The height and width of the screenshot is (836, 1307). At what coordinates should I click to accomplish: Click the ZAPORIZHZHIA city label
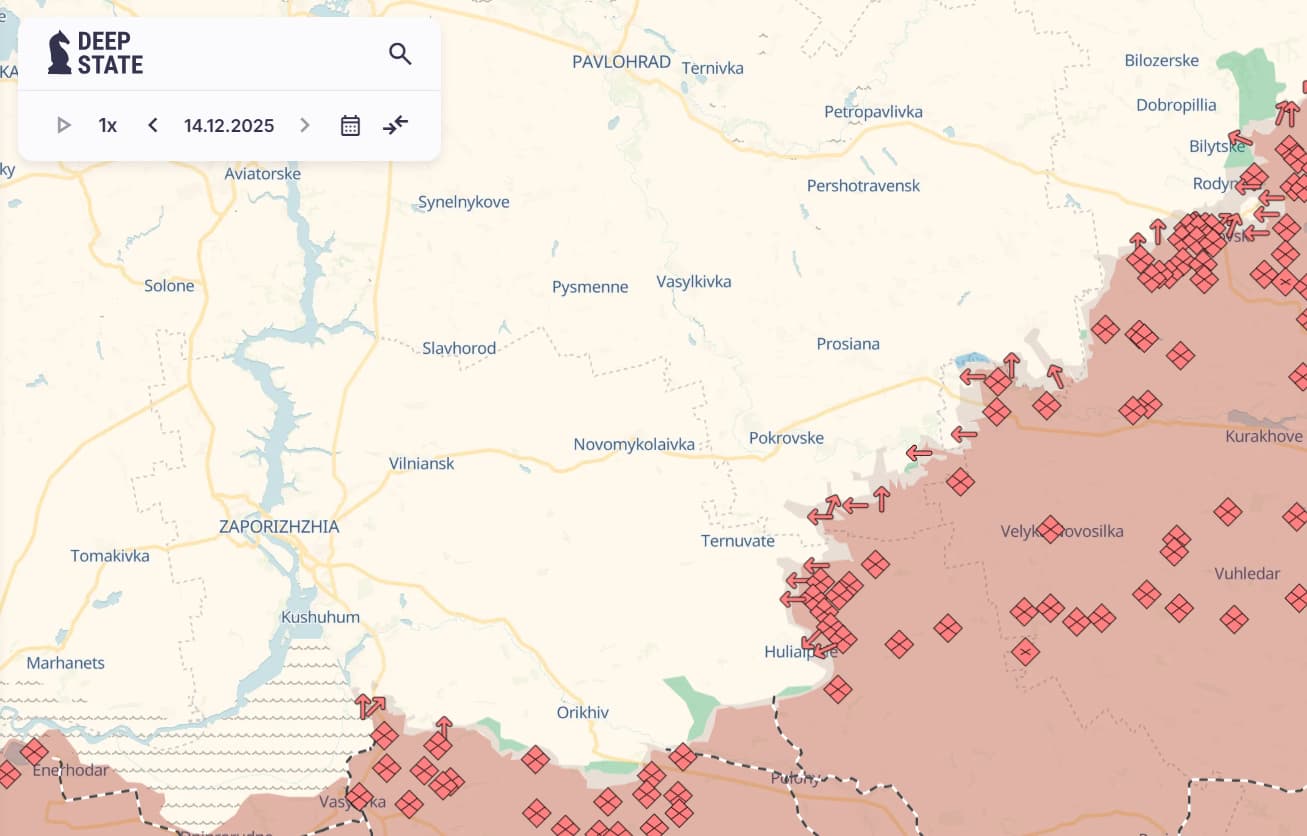pos(279,527)
